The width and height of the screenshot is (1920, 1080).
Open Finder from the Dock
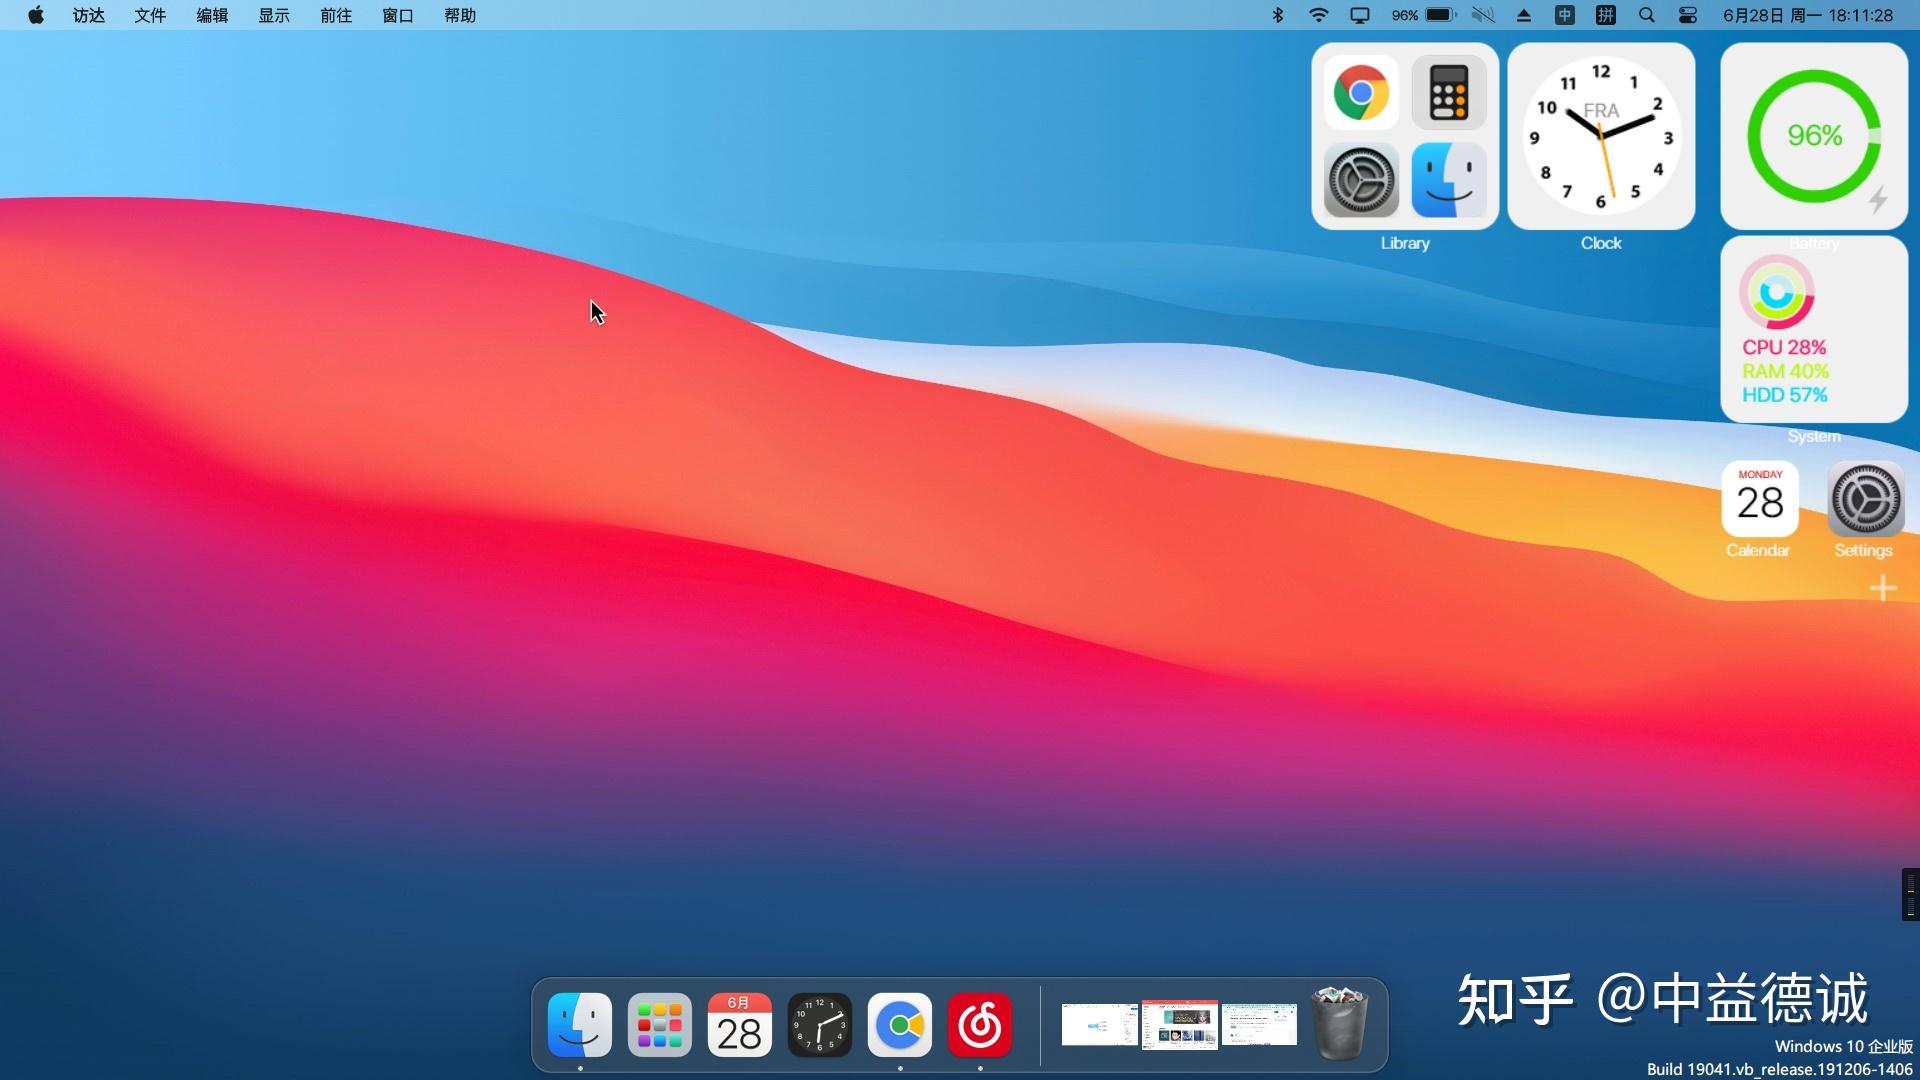coord(578,1024)
